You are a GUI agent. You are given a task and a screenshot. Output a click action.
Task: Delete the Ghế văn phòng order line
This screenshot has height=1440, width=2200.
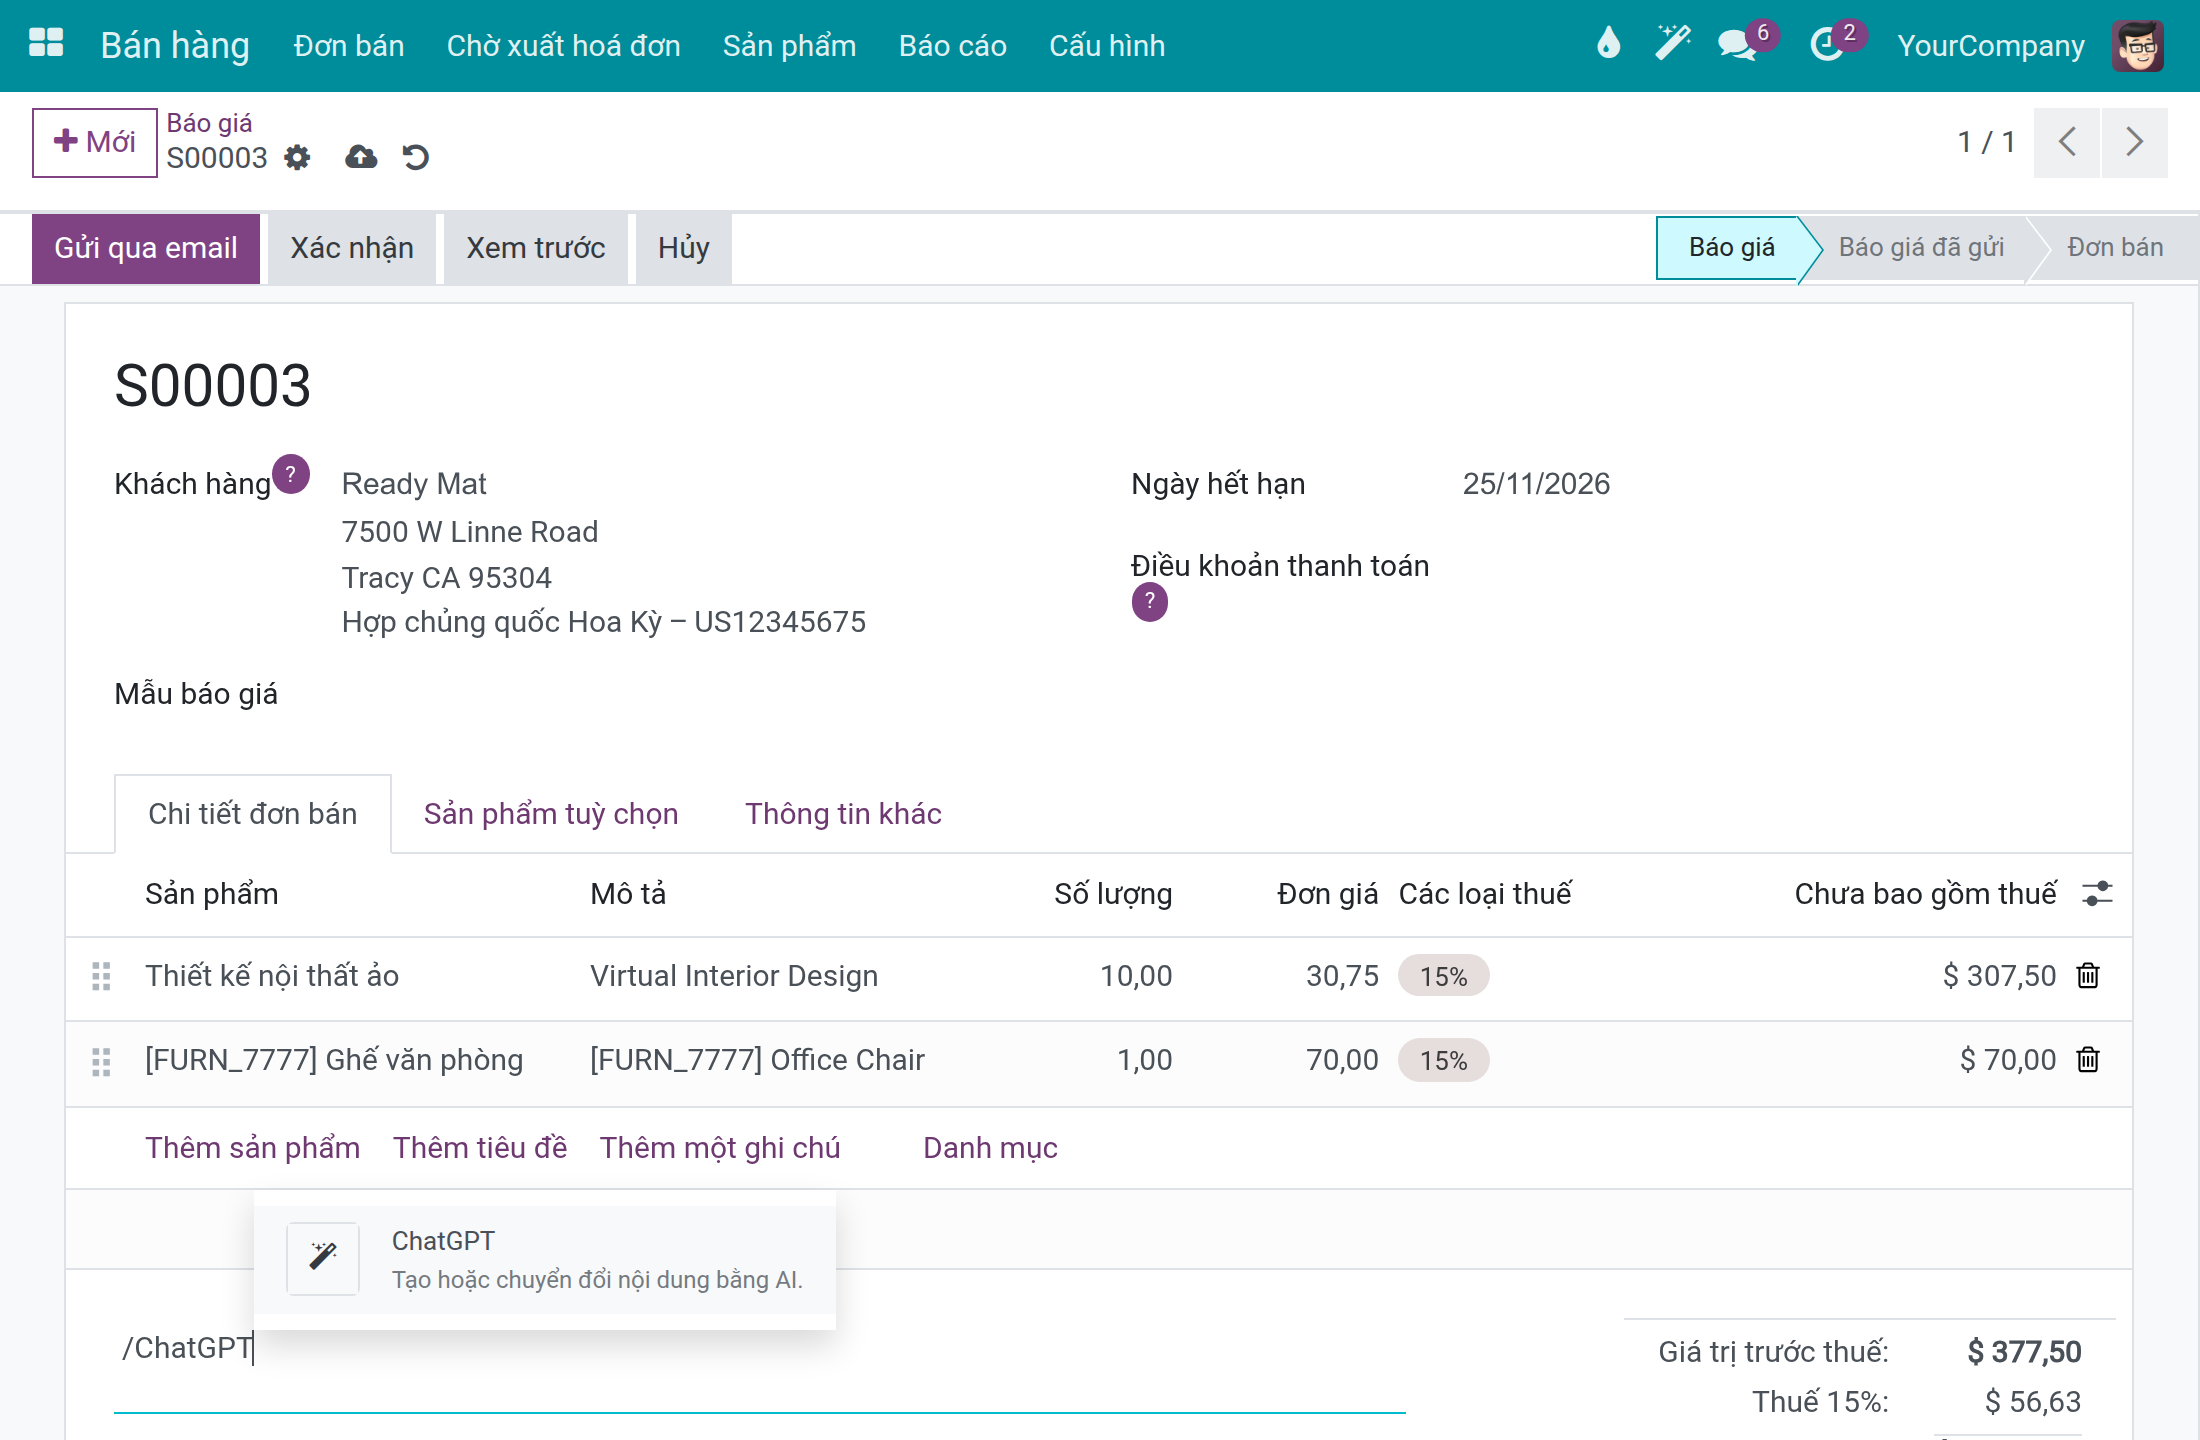[2088, 1060]
